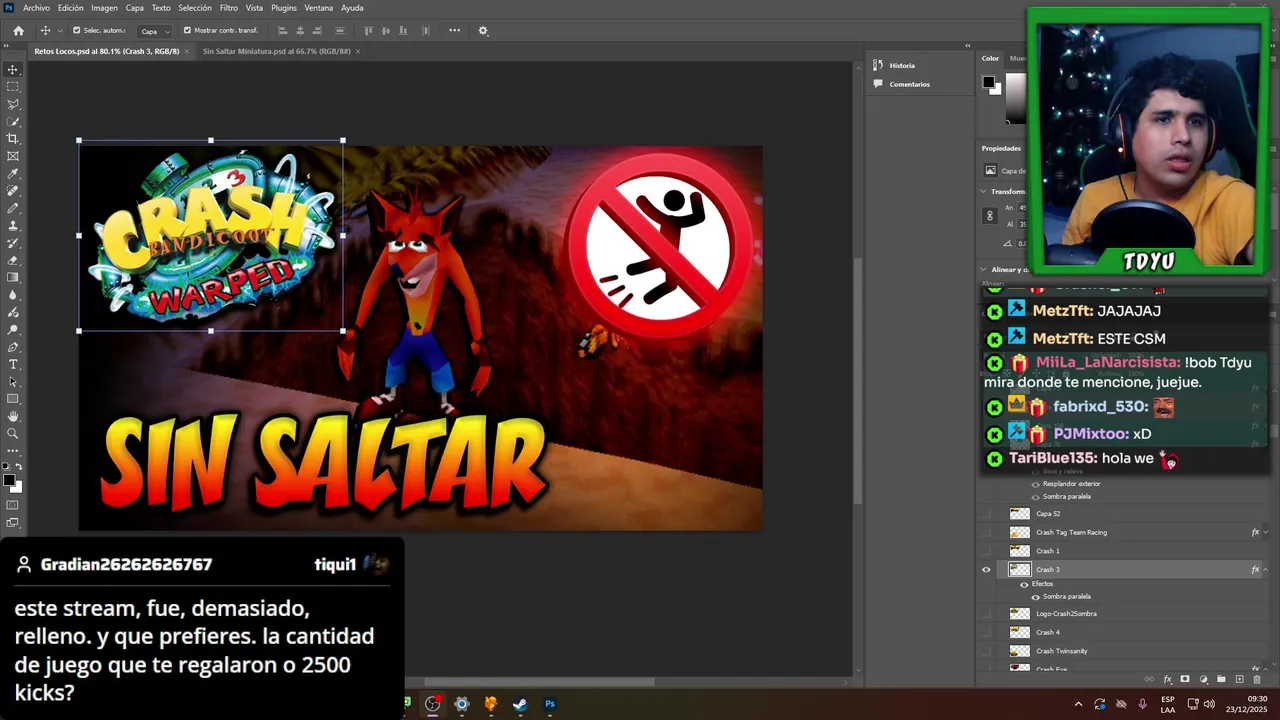
Task: Open the Color panel tab
Action: pos(990,58)
